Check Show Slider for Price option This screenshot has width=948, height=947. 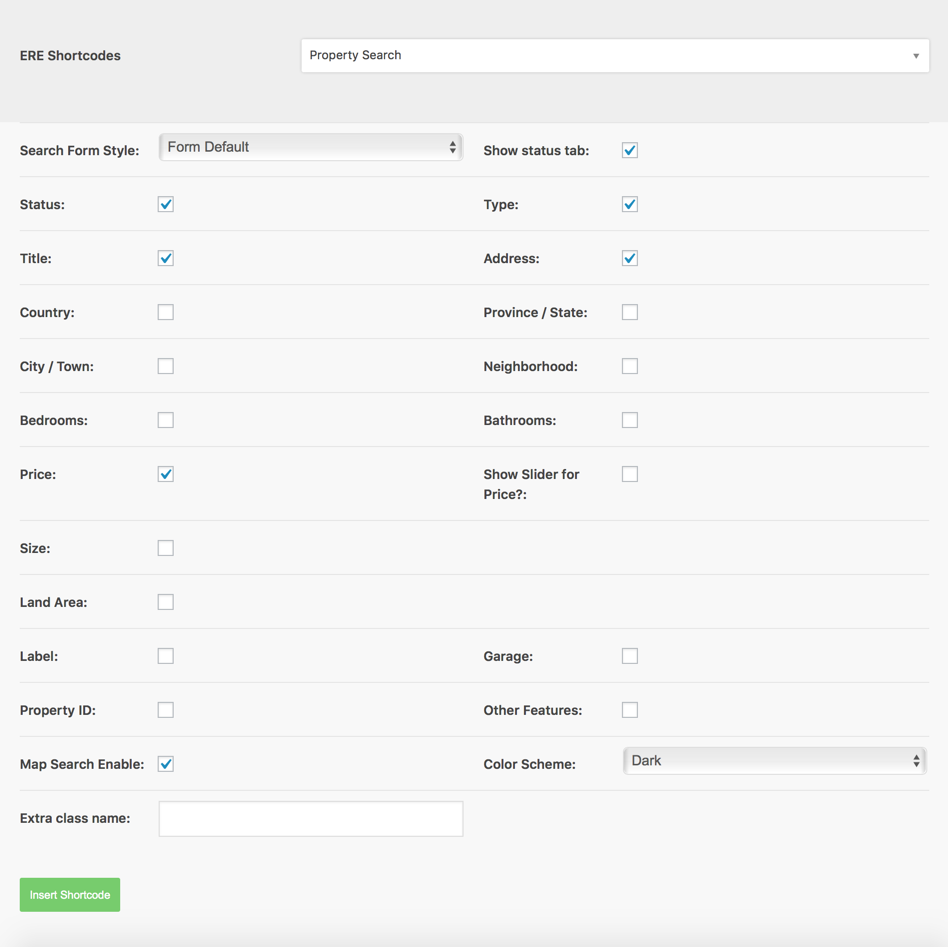tap(630, 474)
